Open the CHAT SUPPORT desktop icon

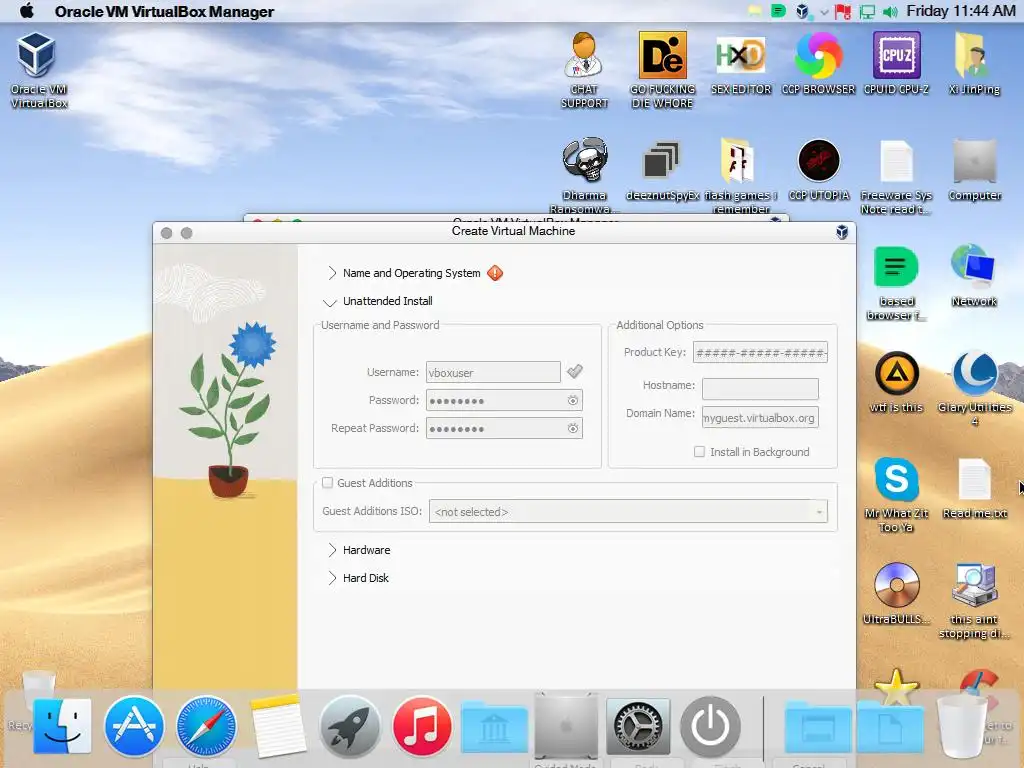[x=584, y=69]
